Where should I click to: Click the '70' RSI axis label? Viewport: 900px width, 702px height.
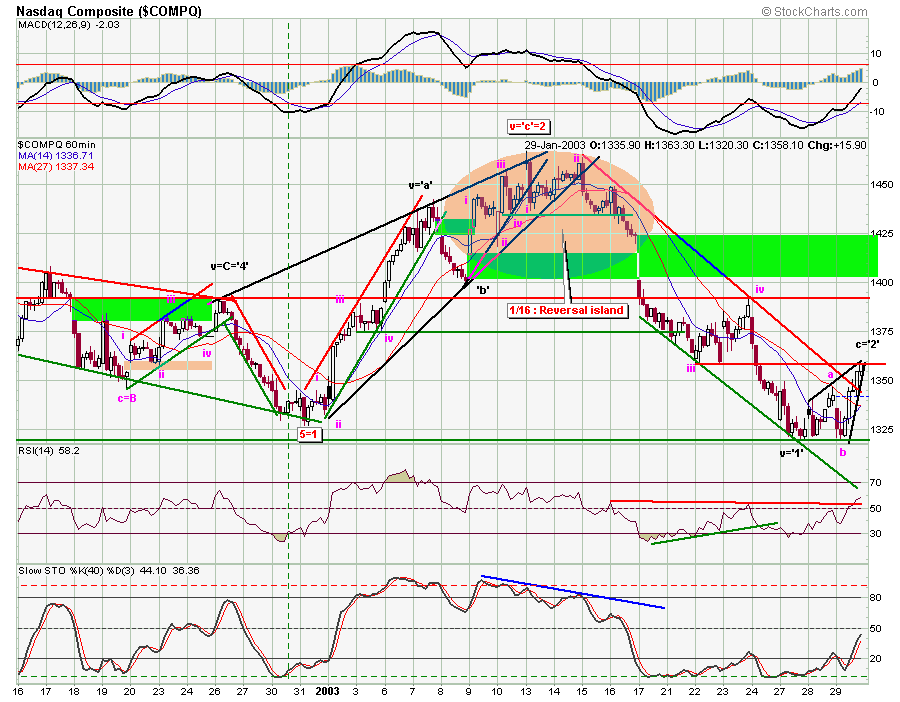point(875,483)
